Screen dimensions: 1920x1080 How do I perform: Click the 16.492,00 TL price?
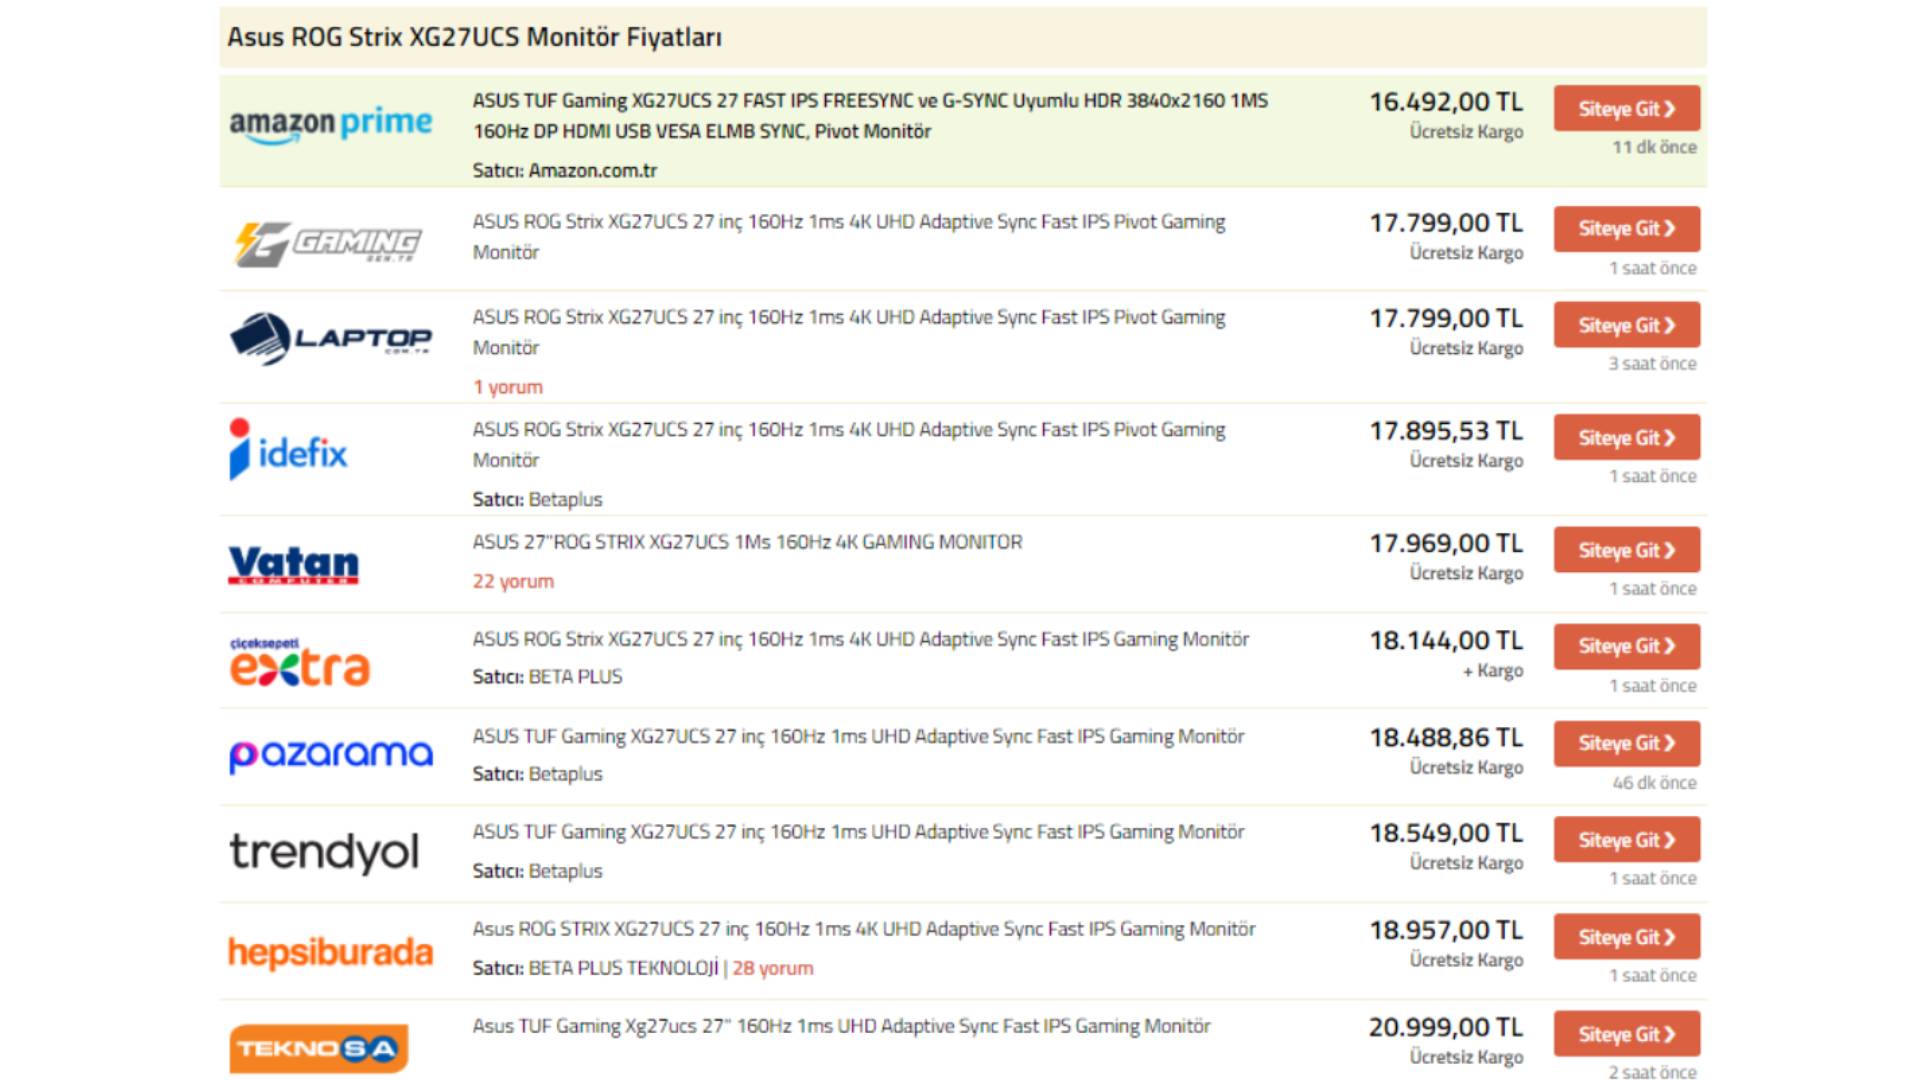(x=1446, y=102)
